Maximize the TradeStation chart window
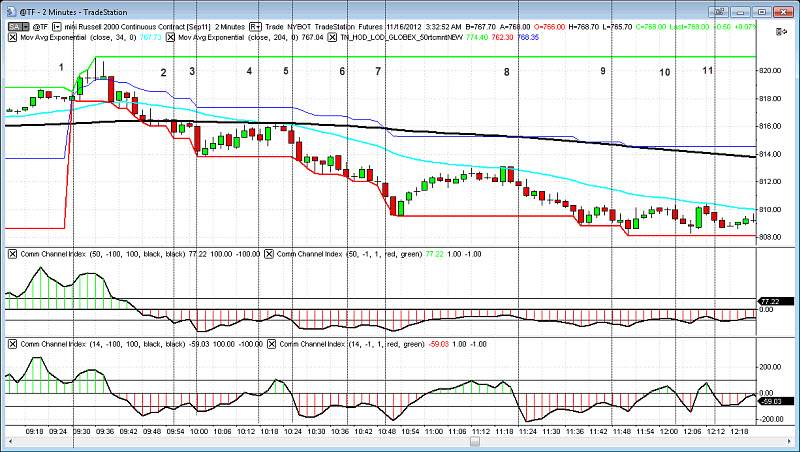 (x=762, y=11)
